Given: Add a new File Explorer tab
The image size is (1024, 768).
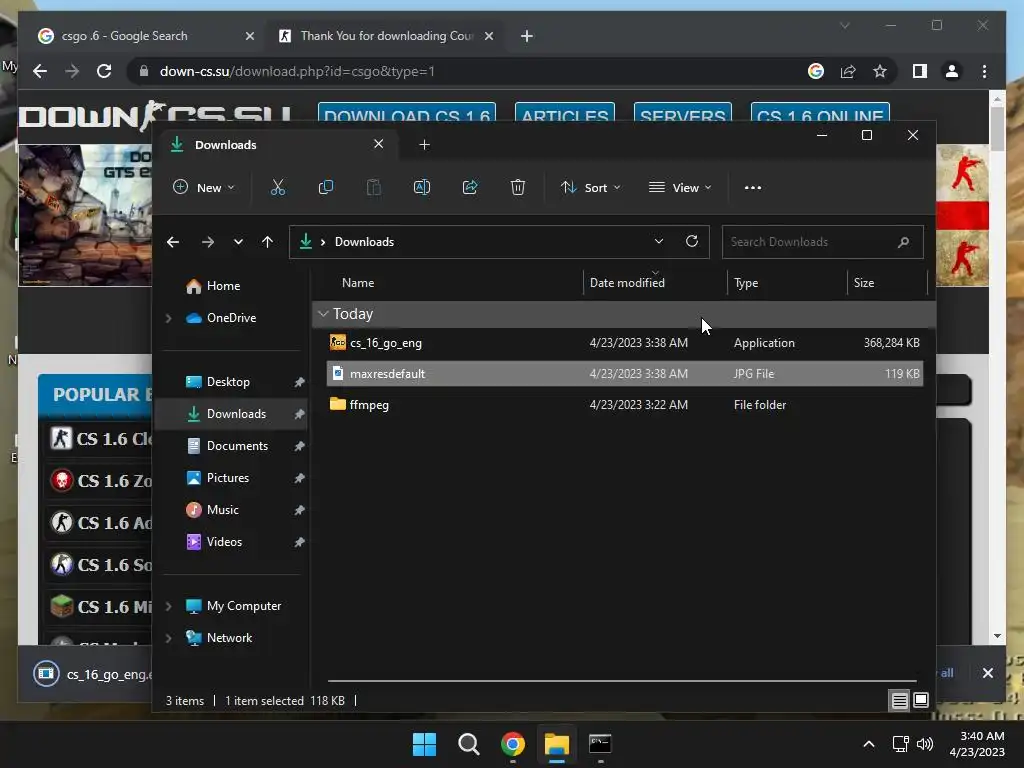Looking at the screenshot, I should (x=424, y=145).
